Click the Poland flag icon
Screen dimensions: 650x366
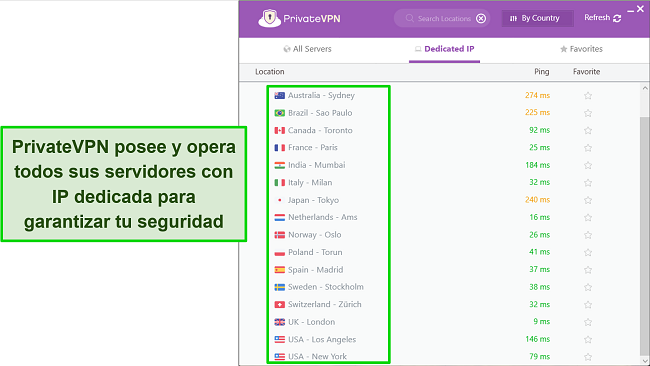[x=280, y=252]
